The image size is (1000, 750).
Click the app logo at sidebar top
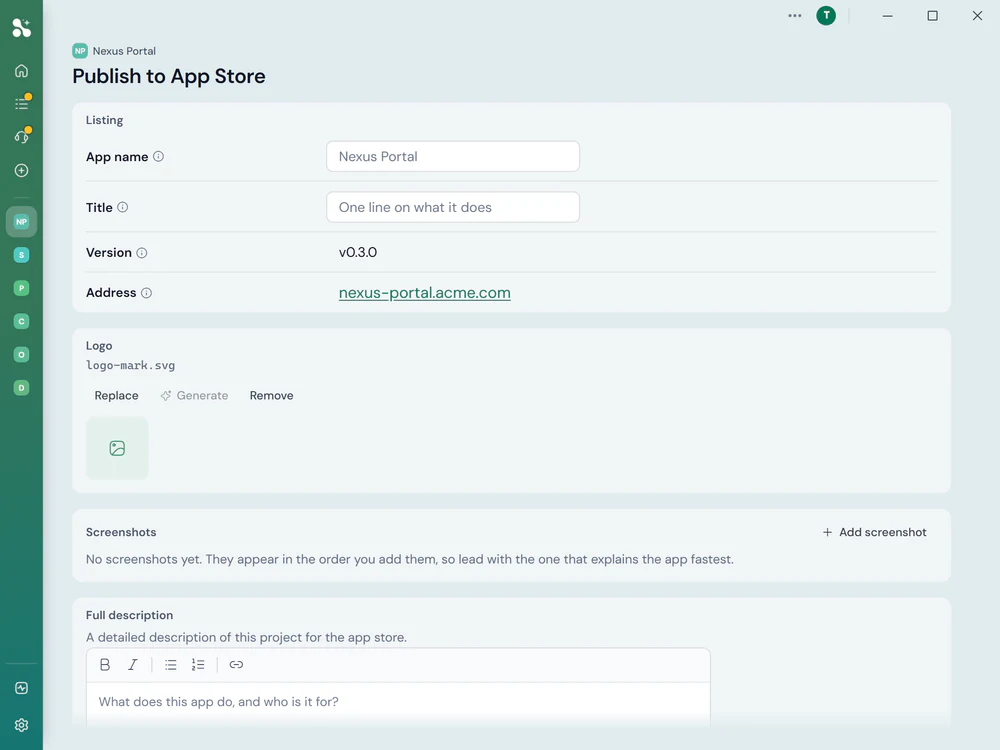click(21, 27)
